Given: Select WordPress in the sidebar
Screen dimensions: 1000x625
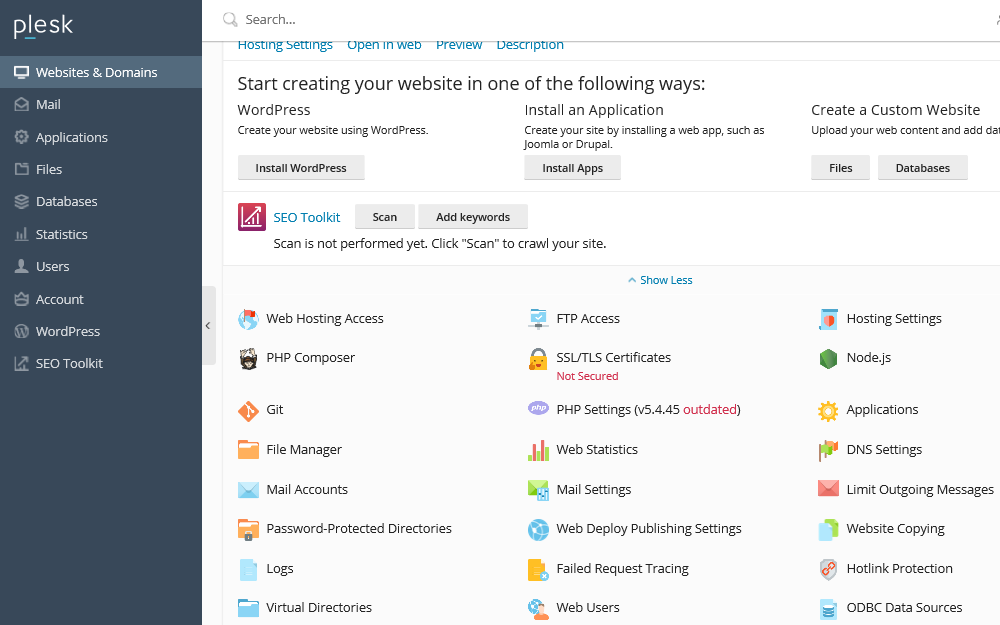Looking at the screenshot, I should (101, 331).
